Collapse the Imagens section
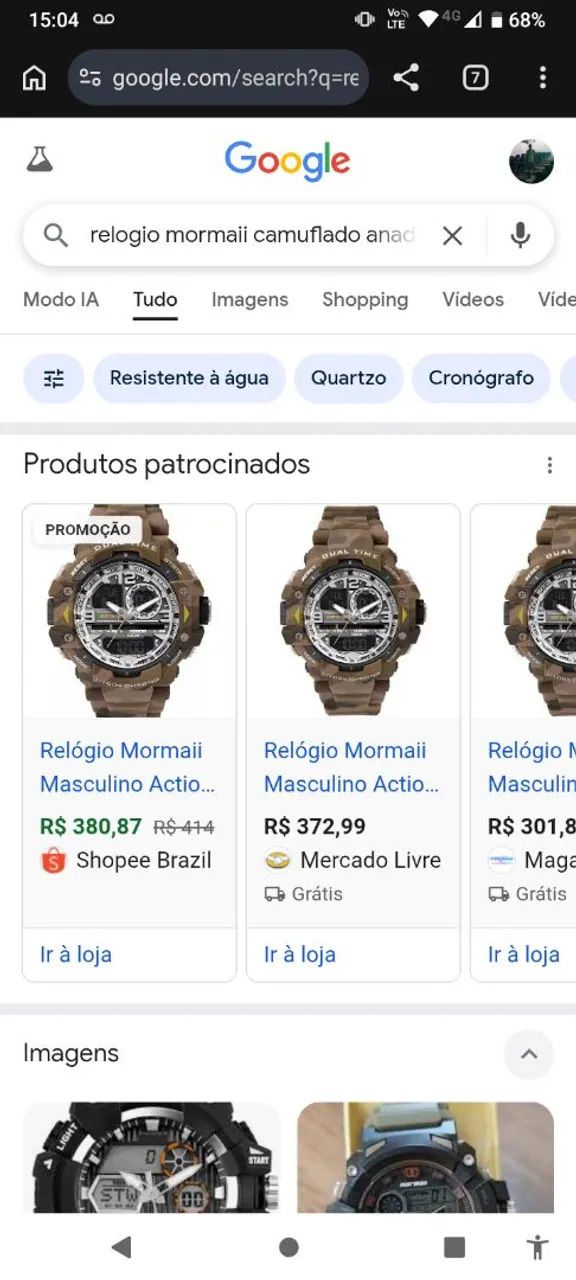Viewport: 576px width, 1280px height. (529, 1056)
